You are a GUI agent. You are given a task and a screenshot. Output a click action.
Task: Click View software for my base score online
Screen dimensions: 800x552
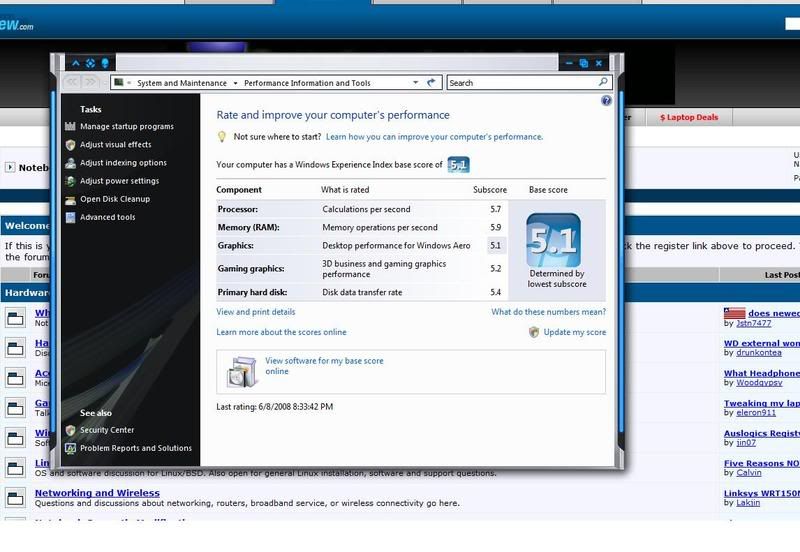[324, 366]
